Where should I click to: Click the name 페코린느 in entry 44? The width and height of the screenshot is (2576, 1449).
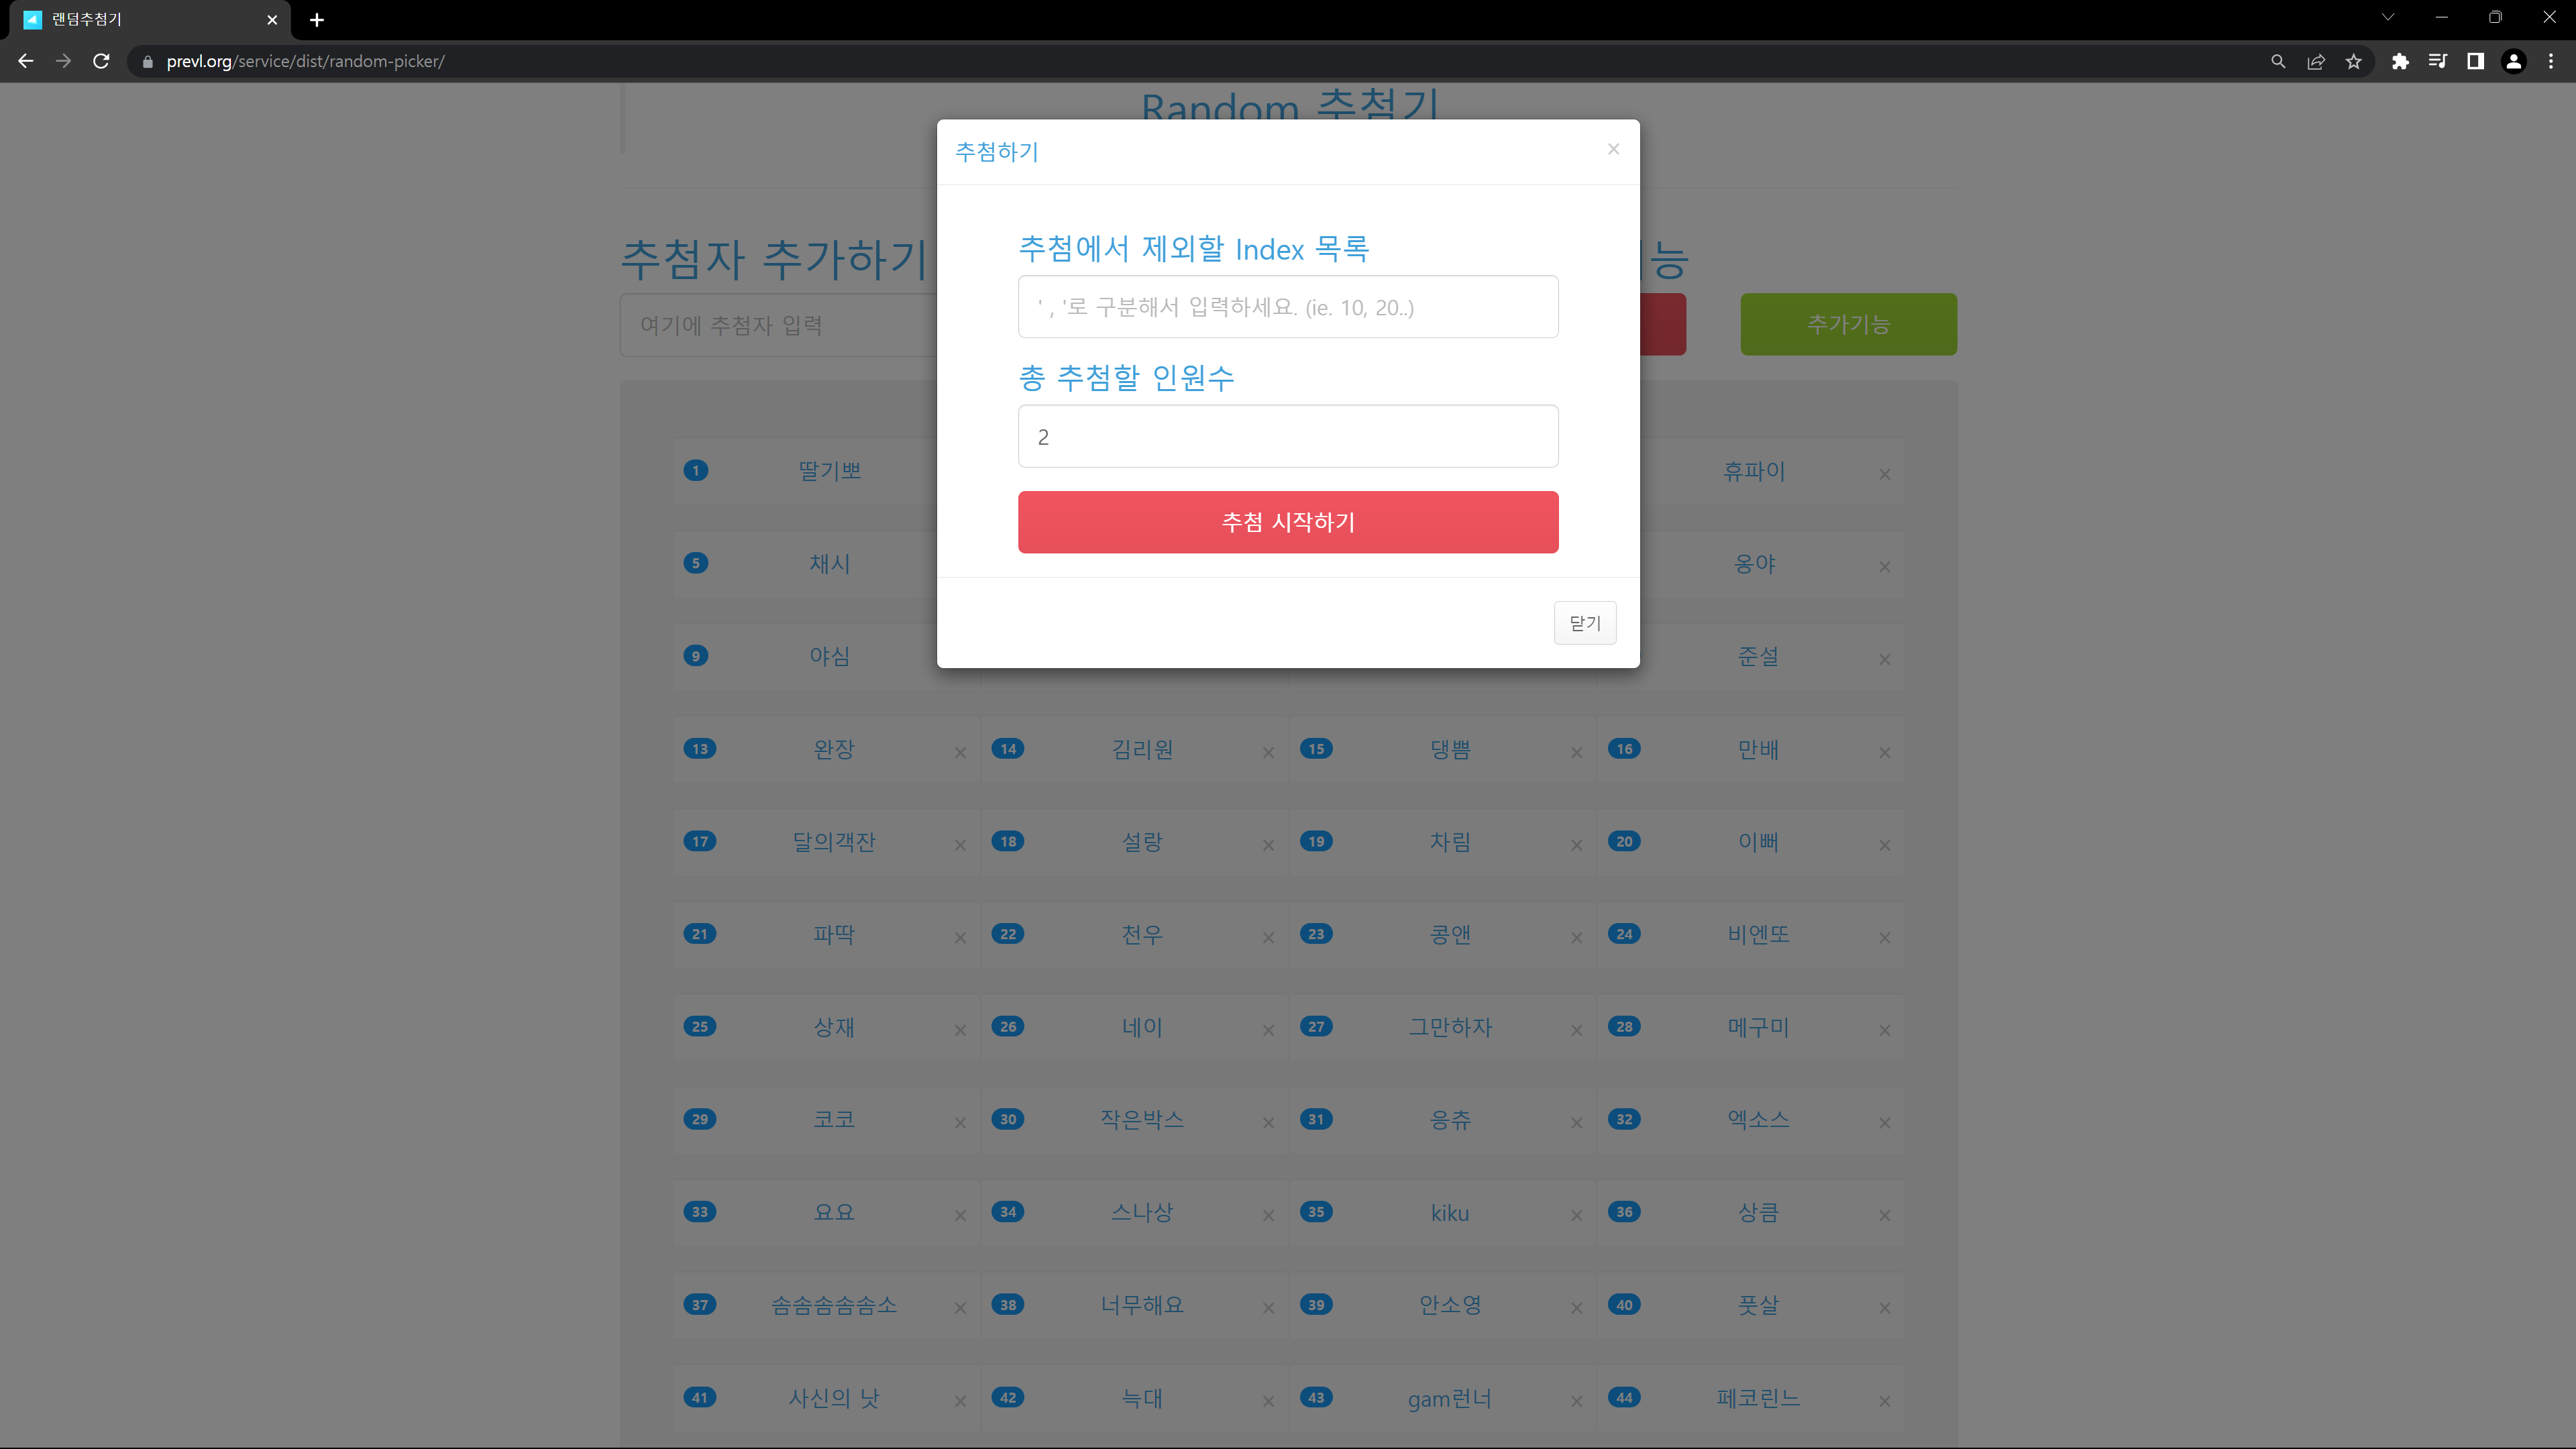click(1758, 1398)
